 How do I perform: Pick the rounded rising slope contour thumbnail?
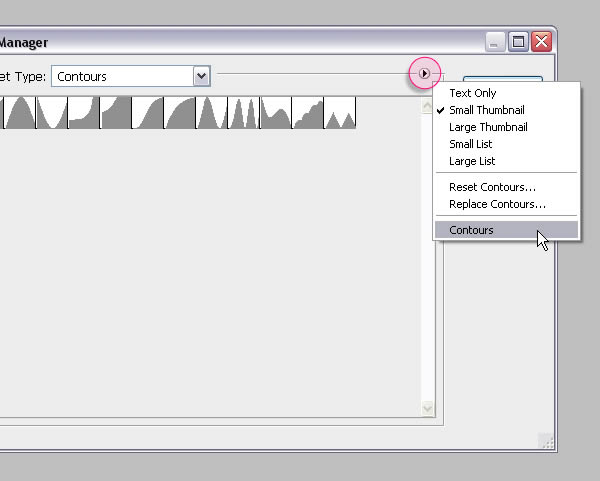point(180,113)
